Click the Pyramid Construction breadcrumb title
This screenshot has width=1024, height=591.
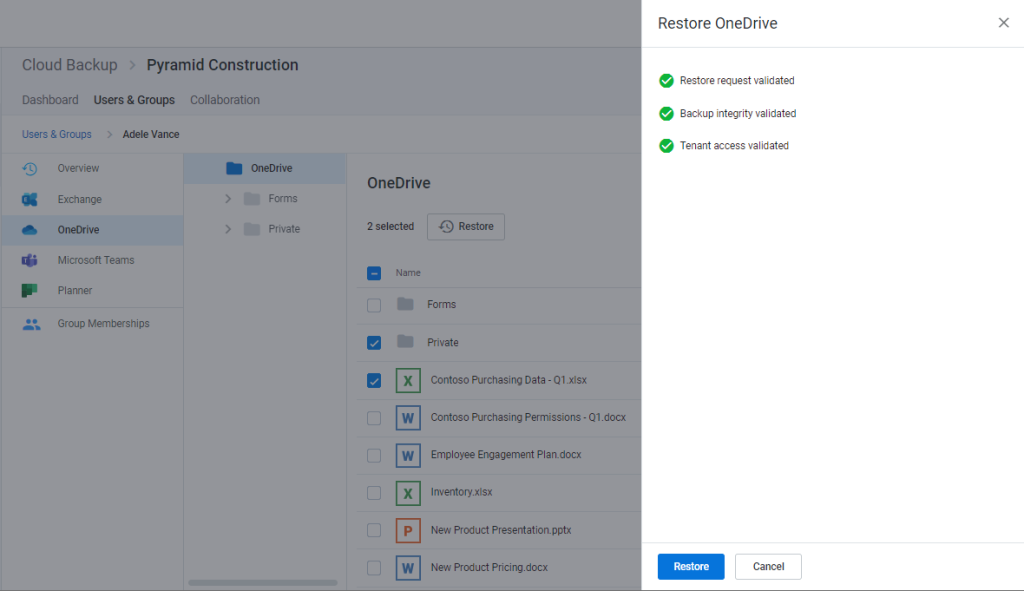[223, 65]
